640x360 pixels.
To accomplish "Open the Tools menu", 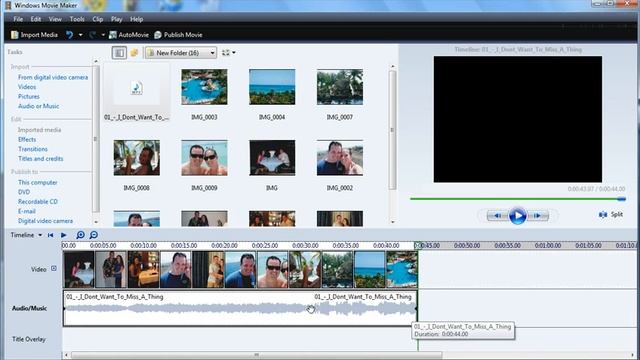I will tap(77, 19).
